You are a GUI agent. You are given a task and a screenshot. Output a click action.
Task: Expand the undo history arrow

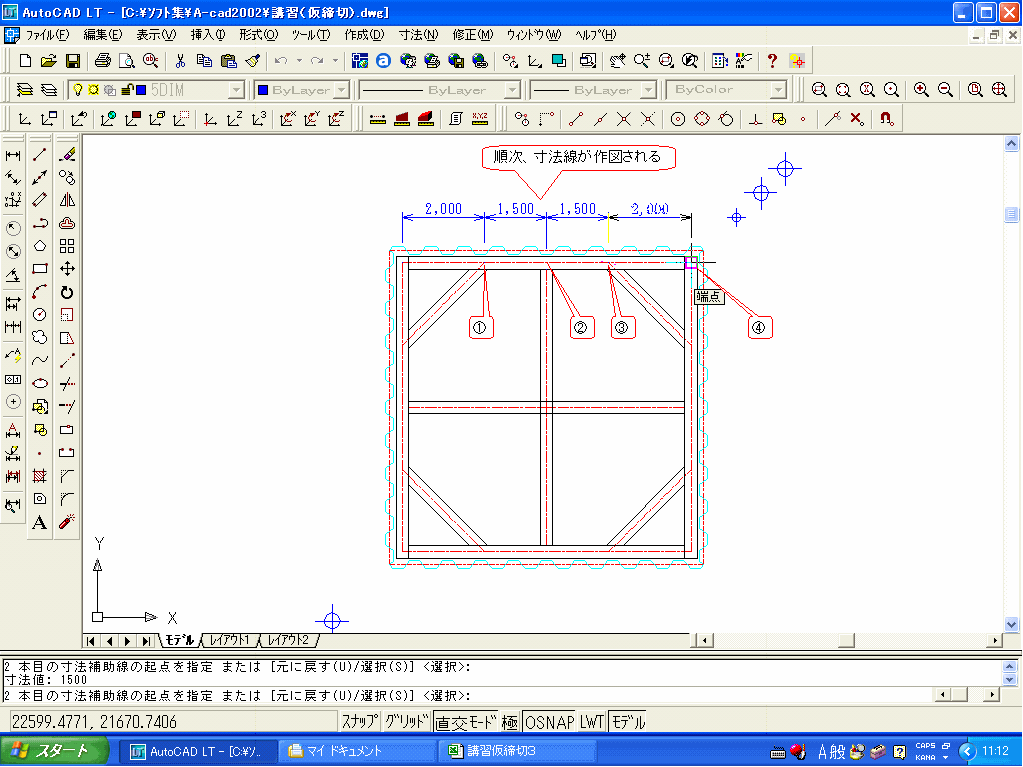tap(299, 61)
